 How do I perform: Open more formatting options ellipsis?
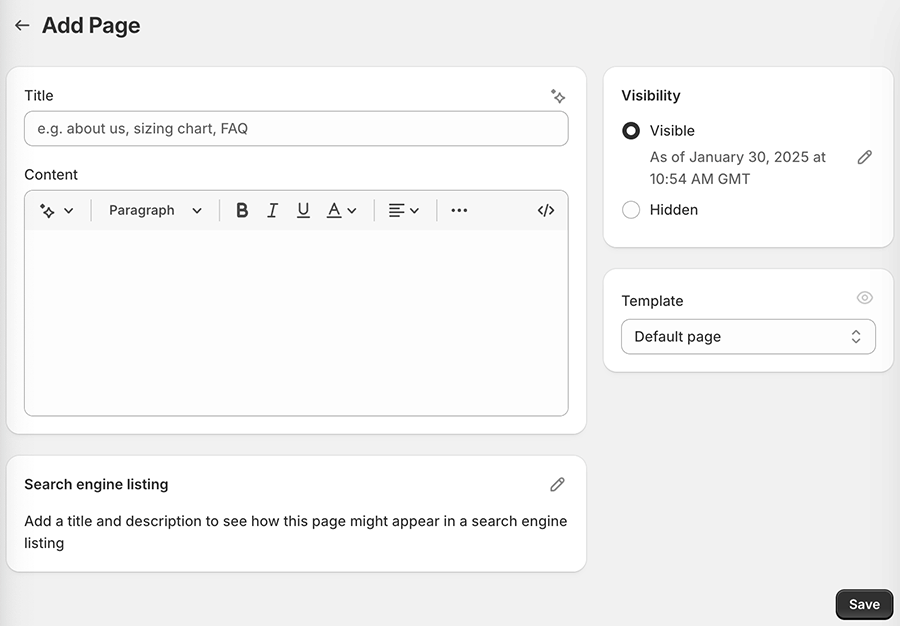click(459, 211)
